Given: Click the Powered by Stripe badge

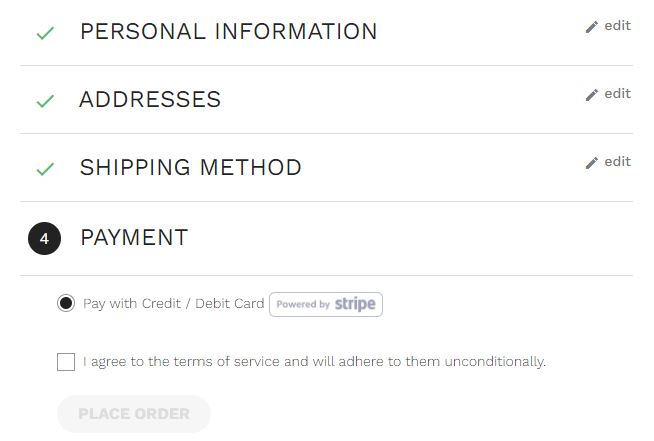Looking at the screenshot, I should click(325, 304).
